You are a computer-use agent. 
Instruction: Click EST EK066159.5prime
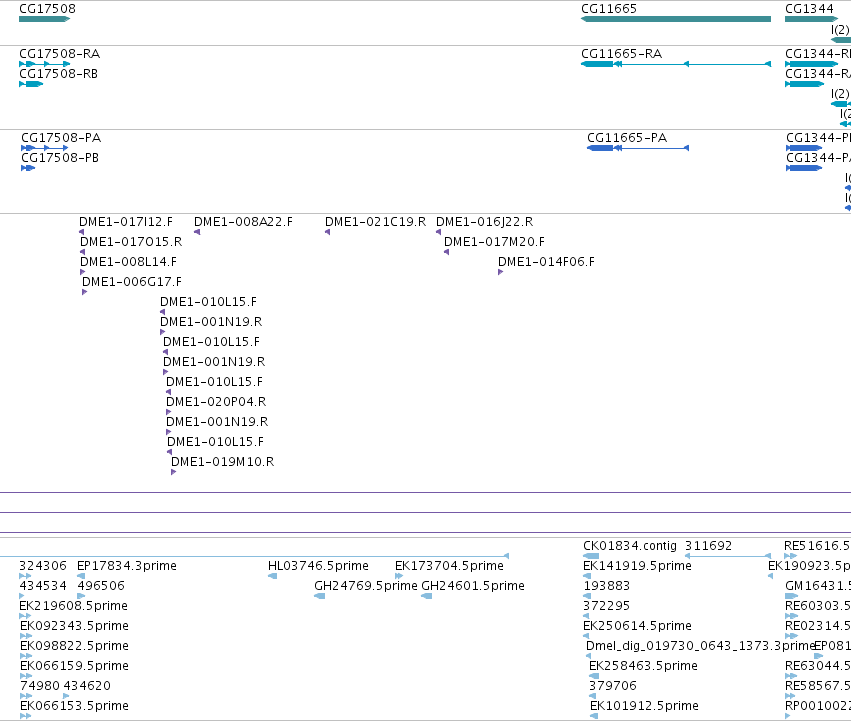26,676
